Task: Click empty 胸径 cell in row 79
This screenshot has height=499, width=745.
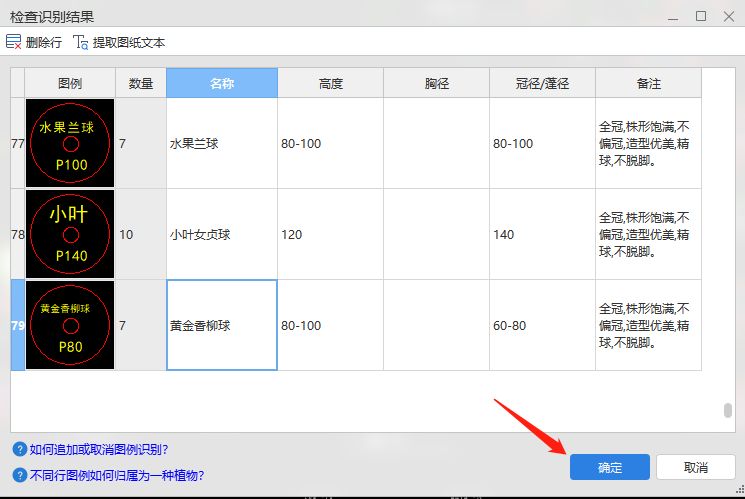Action: click(x=437, y=325)
